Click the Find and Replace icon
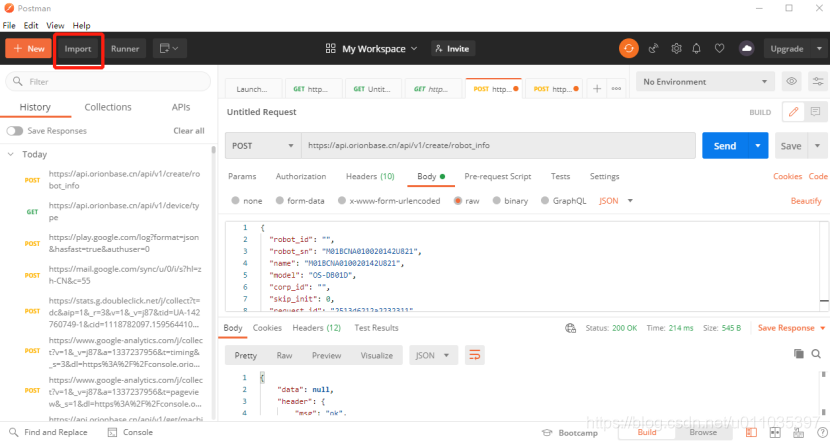The image size is (830, 441). pyautogui.click(x=14, y=432)
